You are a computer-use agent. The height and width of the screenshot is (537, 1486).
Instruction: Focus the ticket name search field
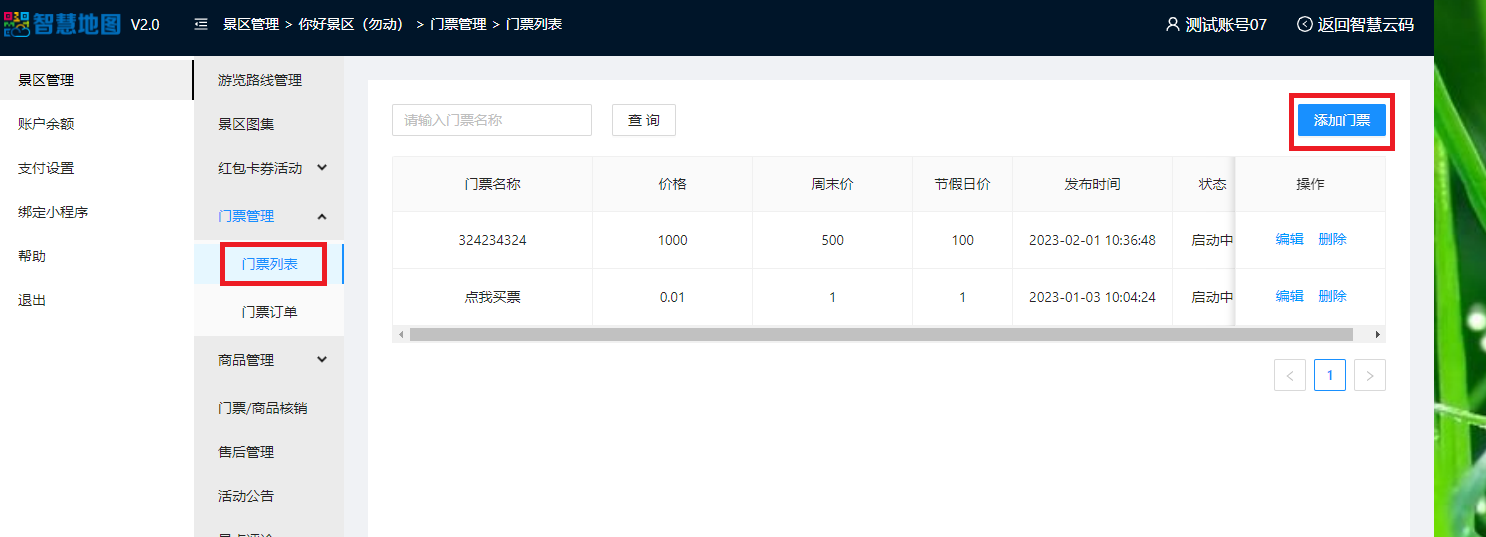click(x=491, y=120)
